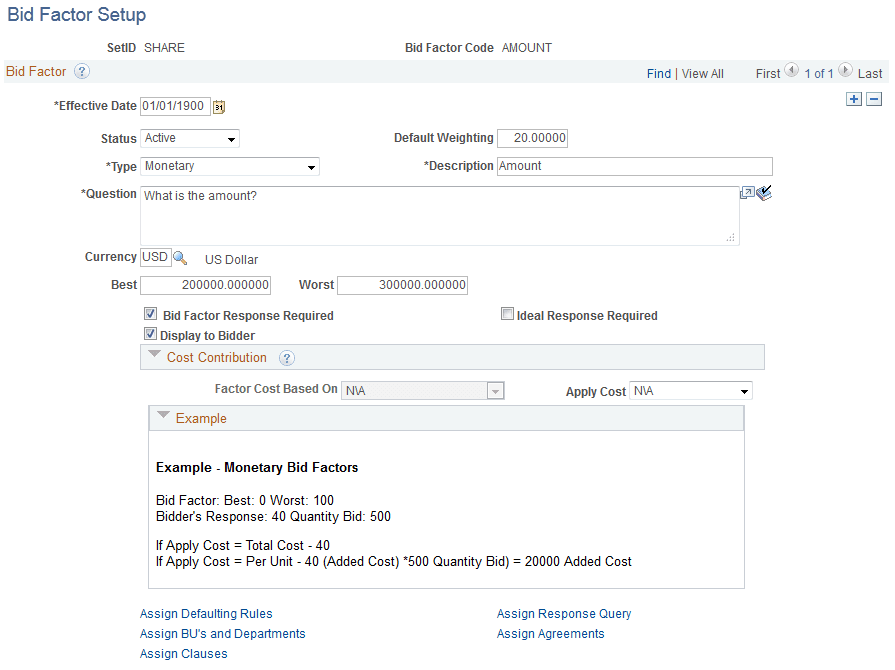Delete this bid factor row with minus
Screen dimensions: 895x670
pos(873,98)
